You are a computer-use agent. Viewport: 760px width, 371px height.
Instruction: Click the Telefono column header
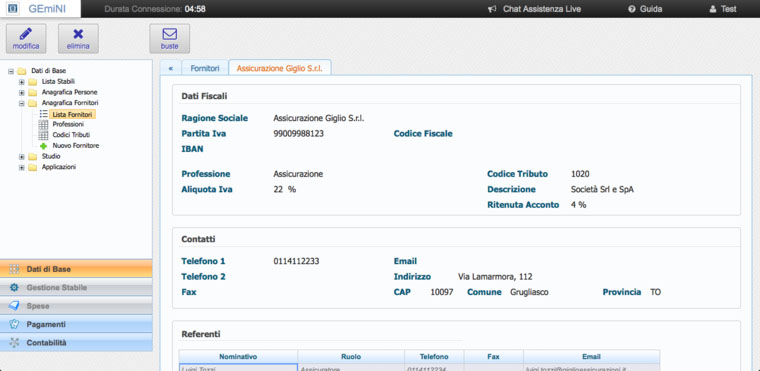point(434,356)
